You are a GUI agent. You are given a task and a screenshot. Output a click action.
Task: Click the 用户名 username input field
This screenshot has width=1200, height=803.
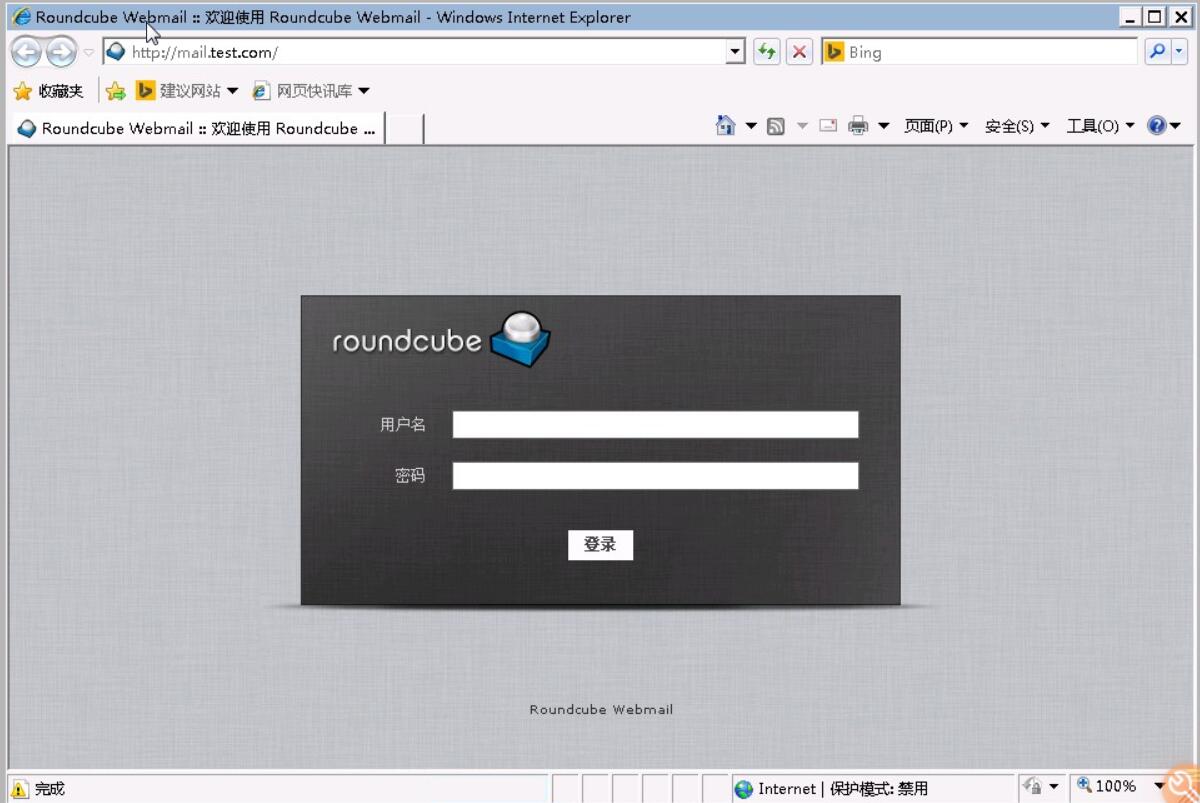point(655,425)
